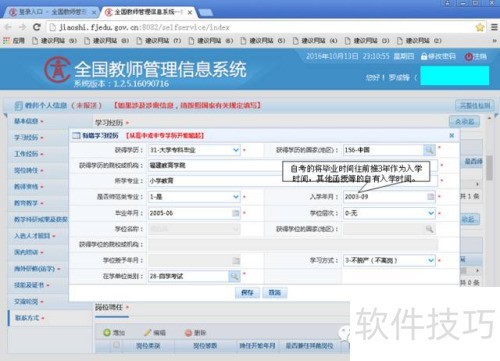Click the 保存 save button
The image size is (500, 361).
coord(247,293)
